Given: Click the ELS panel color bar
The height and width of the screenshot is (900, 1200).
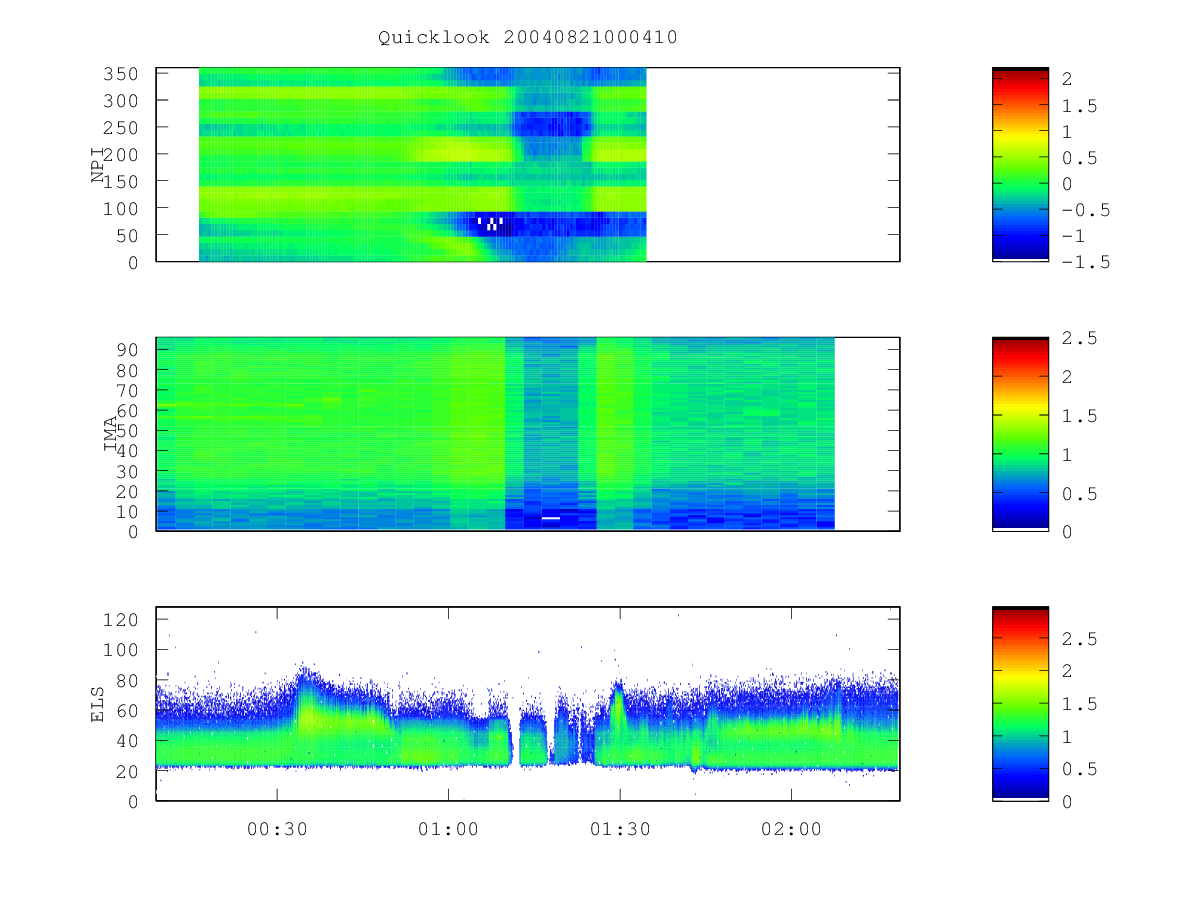Looking at the screenshot, I should coord(1020,703).
